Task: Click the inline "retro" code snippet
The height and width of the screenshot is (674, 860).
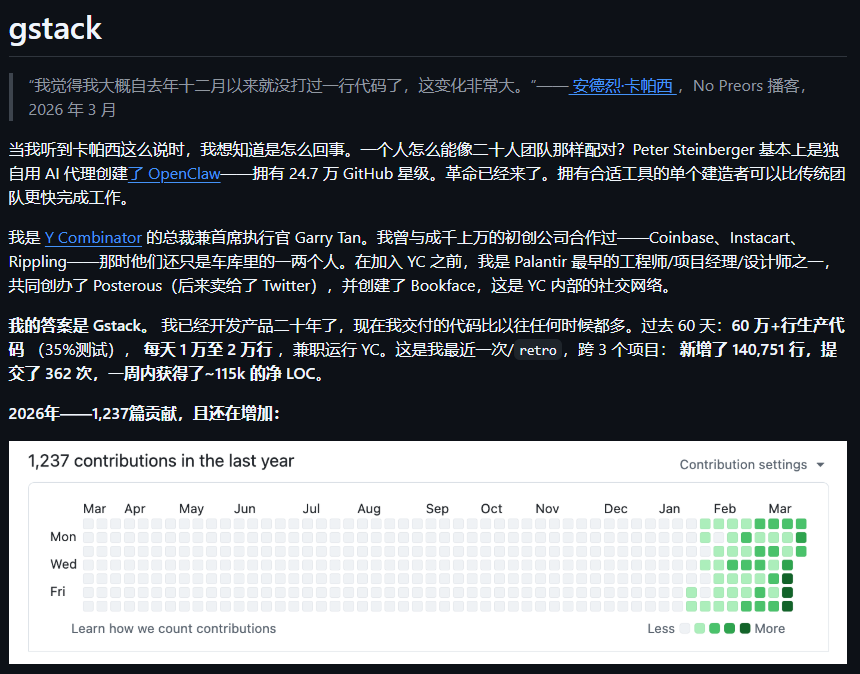Action: coord(538,351)
